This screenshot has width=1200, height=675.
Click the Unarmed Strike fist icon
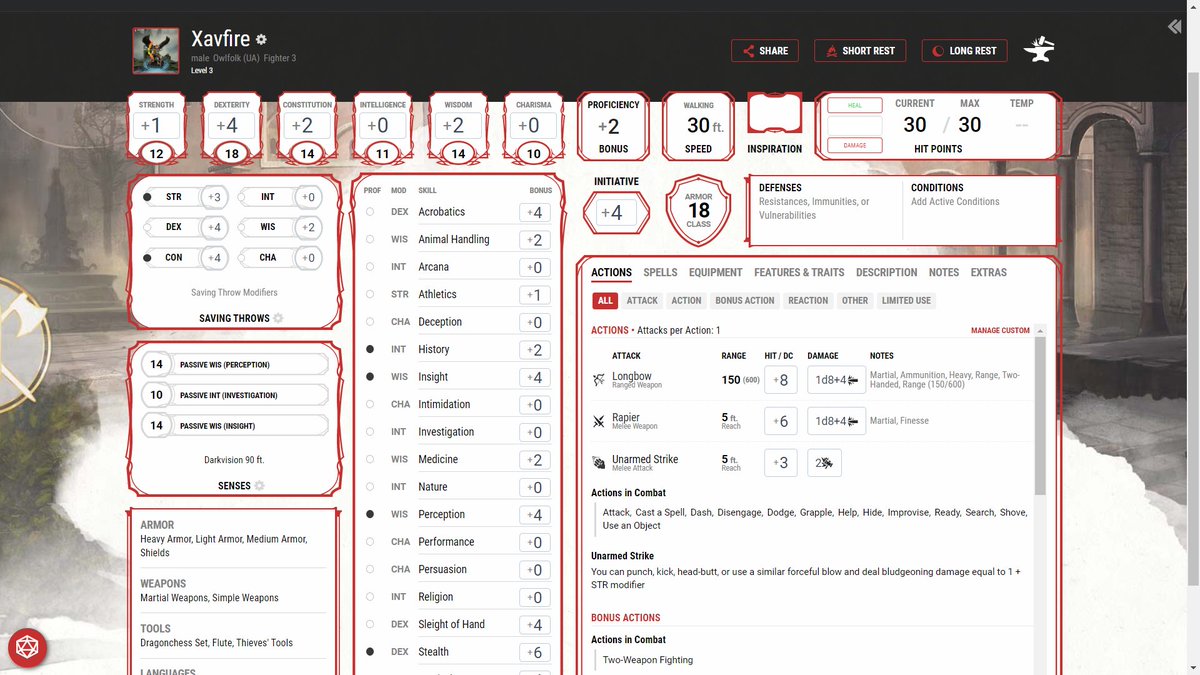pyautogui.click(x=599, y=463)
